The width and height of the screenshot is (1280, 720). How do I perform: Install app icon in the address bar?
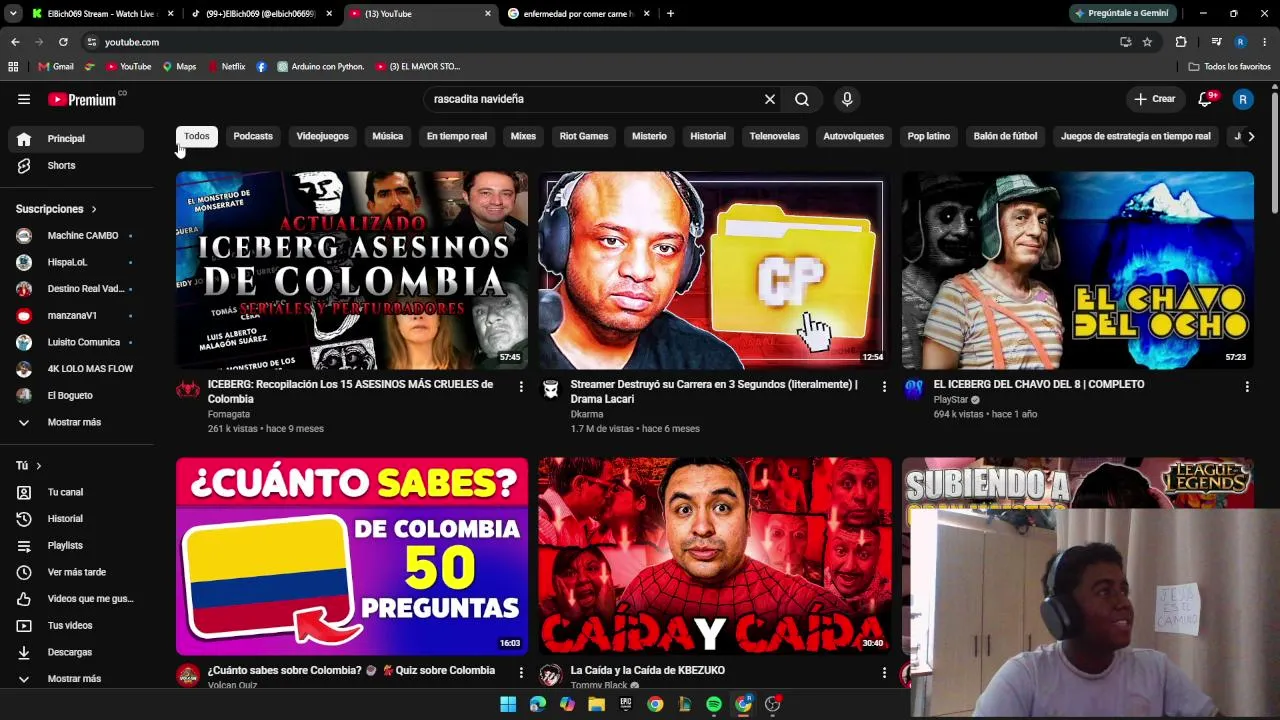pyautogui.click(x=1125, y=42)
